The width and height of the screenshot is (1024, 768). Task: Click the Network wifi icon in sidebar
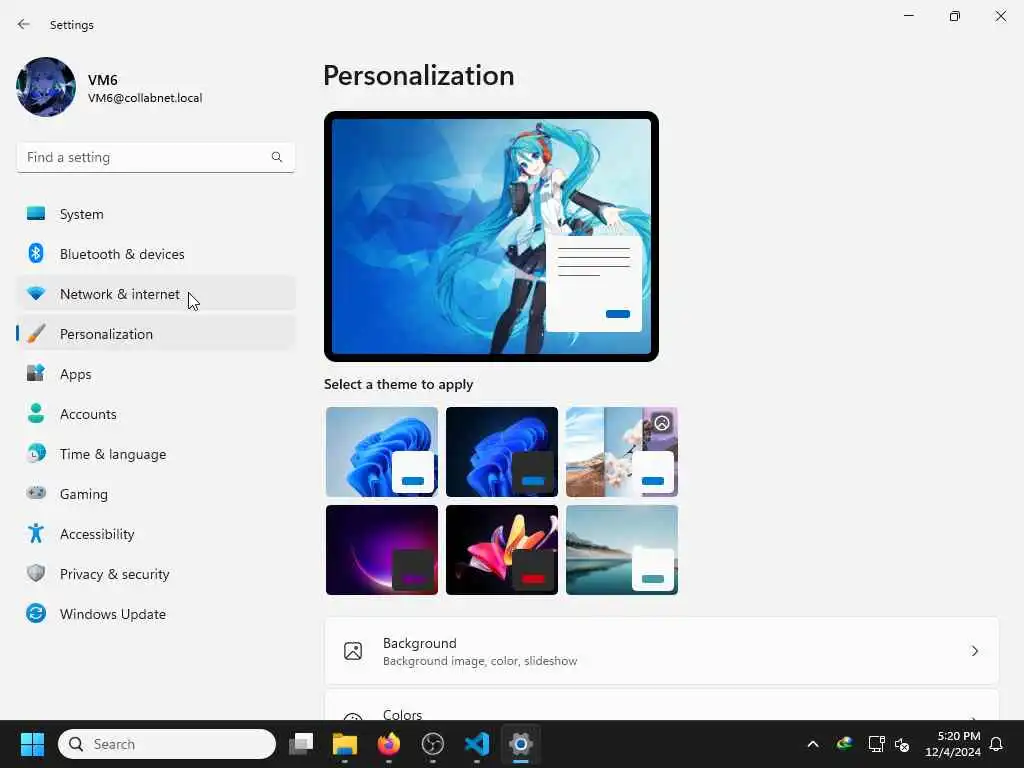(x=36, y=294)
